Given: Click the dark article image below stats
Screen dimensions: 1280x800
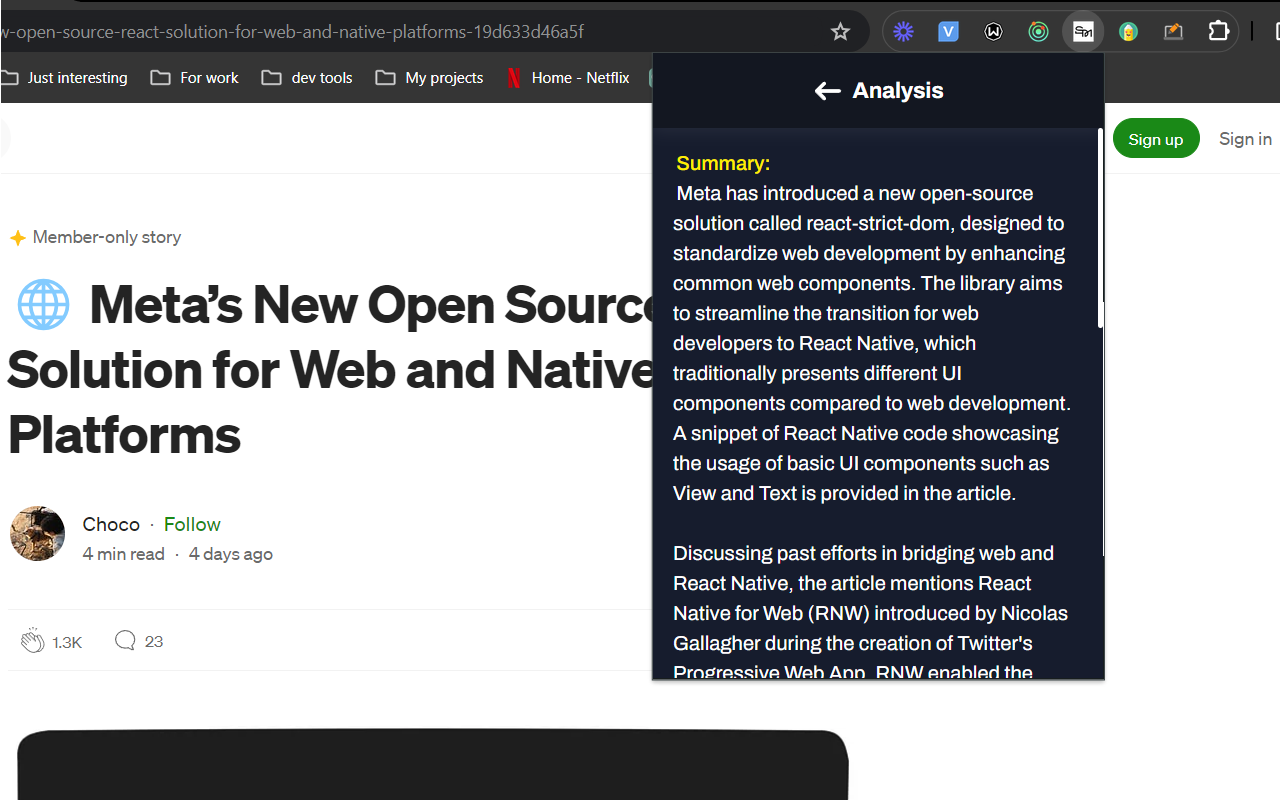Looking at the screenshot, I should pyautogui.click(x=432, y=764).
